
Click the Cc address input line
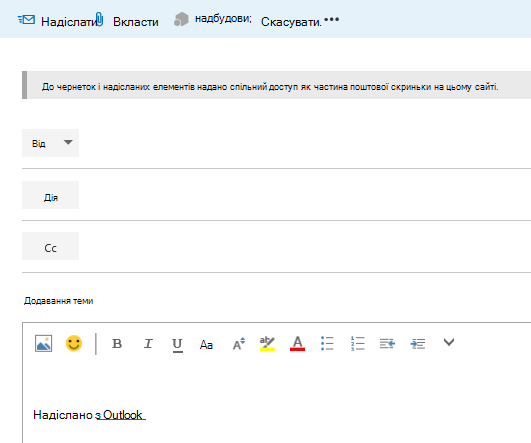tap(305, 246)
